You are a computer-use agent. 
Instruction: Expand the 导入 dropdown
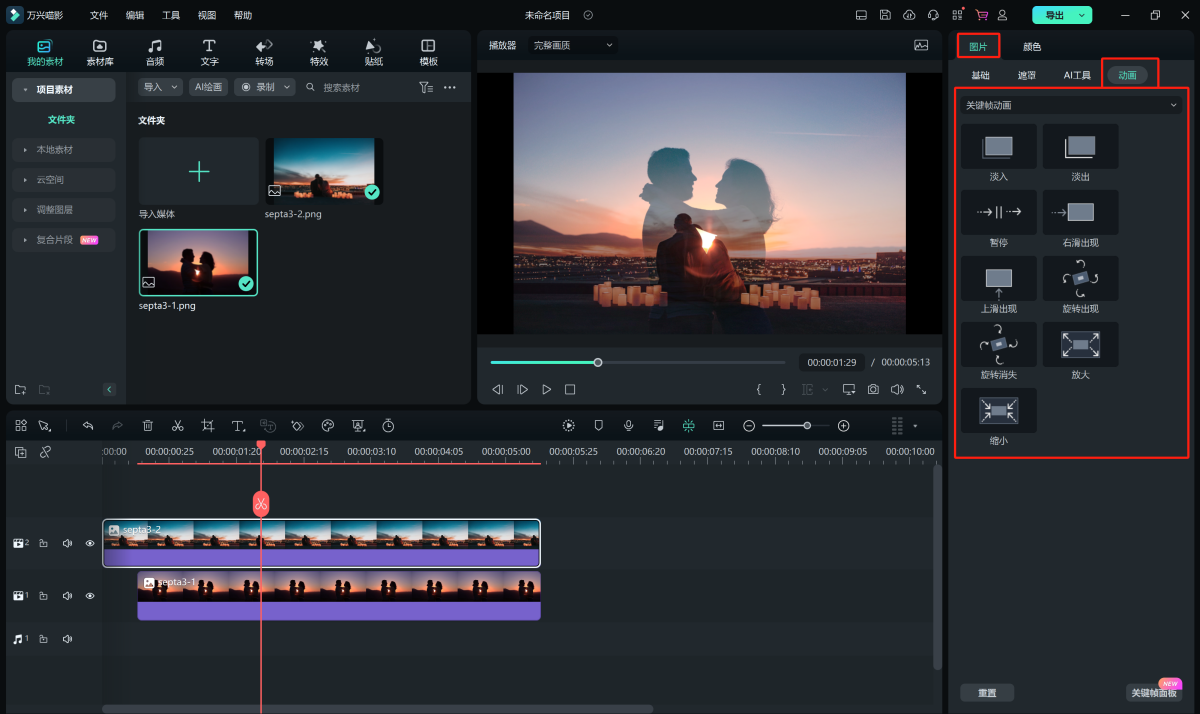160,87
